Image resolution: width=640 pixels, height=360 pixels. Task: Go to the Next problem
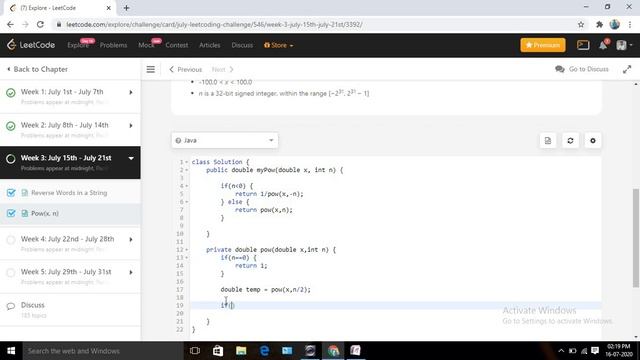[x=222, y=69]
